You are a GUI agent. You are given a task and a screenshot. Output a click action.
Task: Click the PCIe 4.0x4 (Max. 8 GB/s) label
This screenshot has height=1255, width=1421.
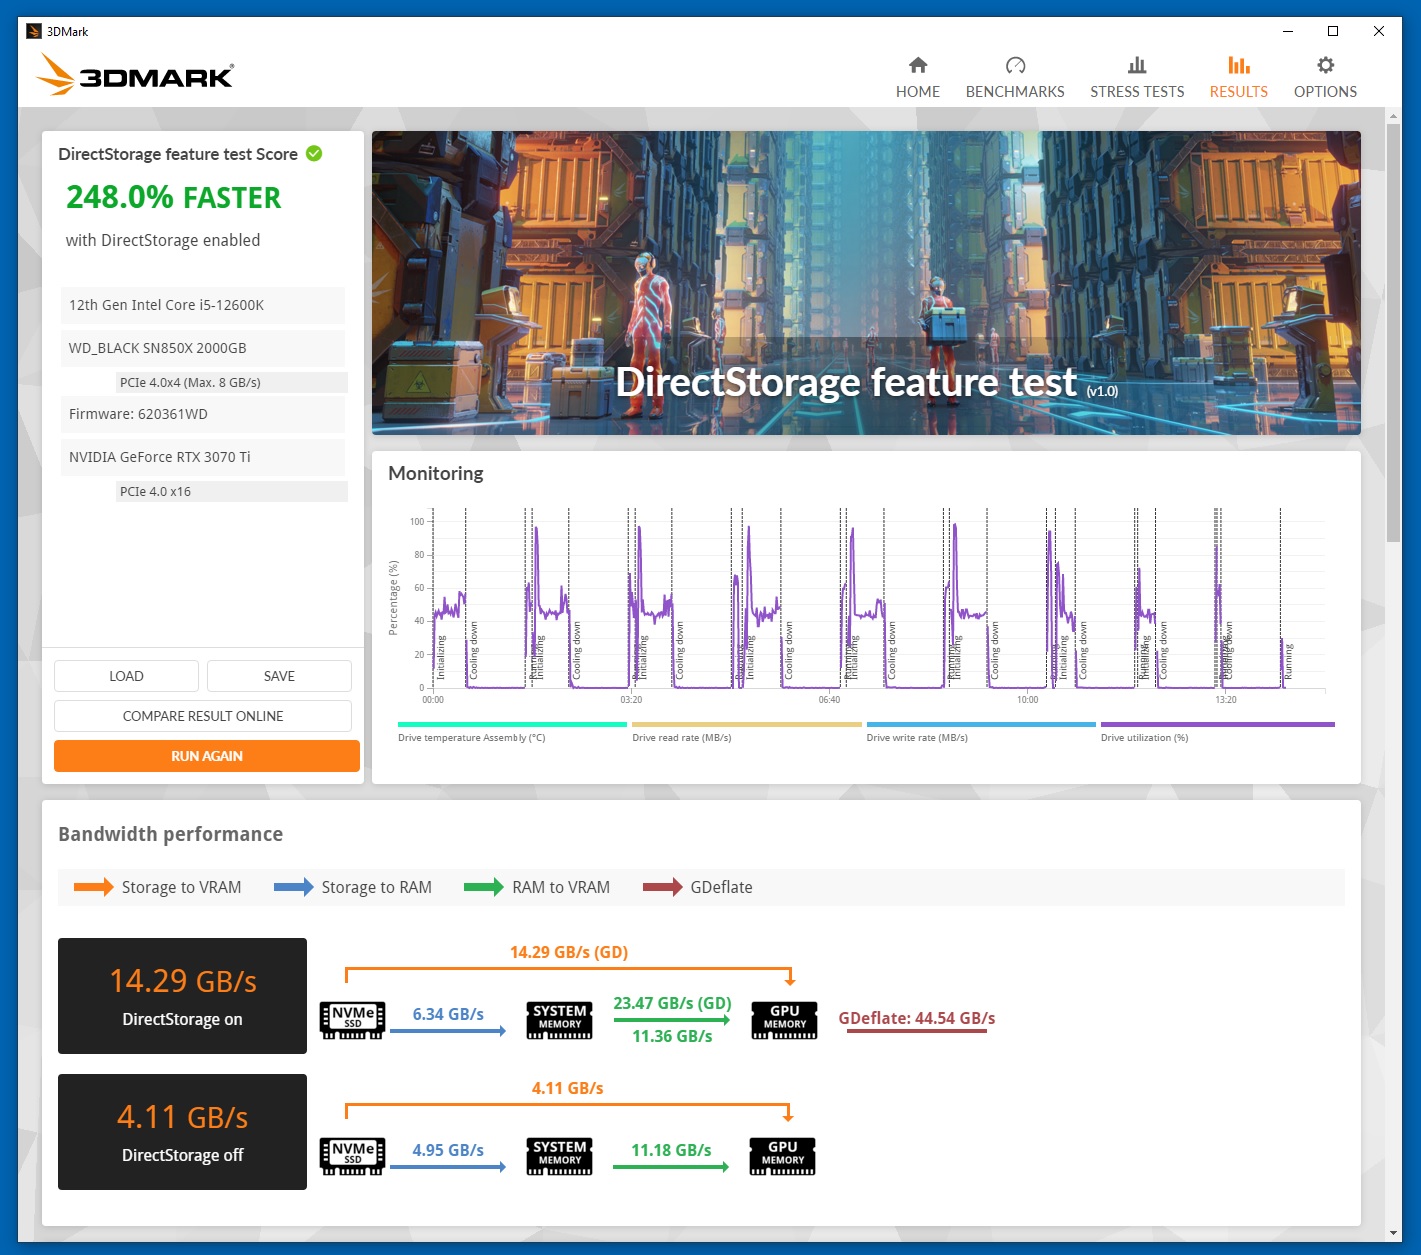click(x=232, y=382)
